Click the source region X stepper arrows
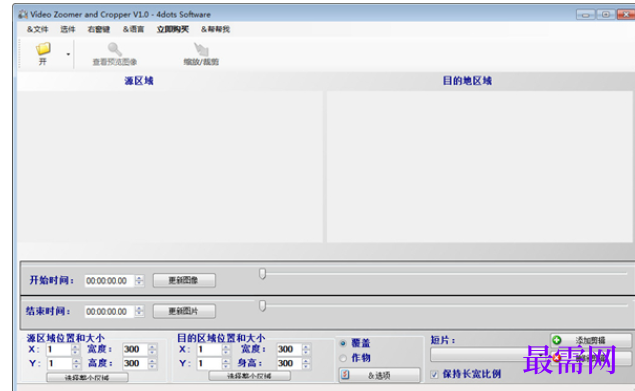The width and height of the screenshot is (635, 391). 76,349
